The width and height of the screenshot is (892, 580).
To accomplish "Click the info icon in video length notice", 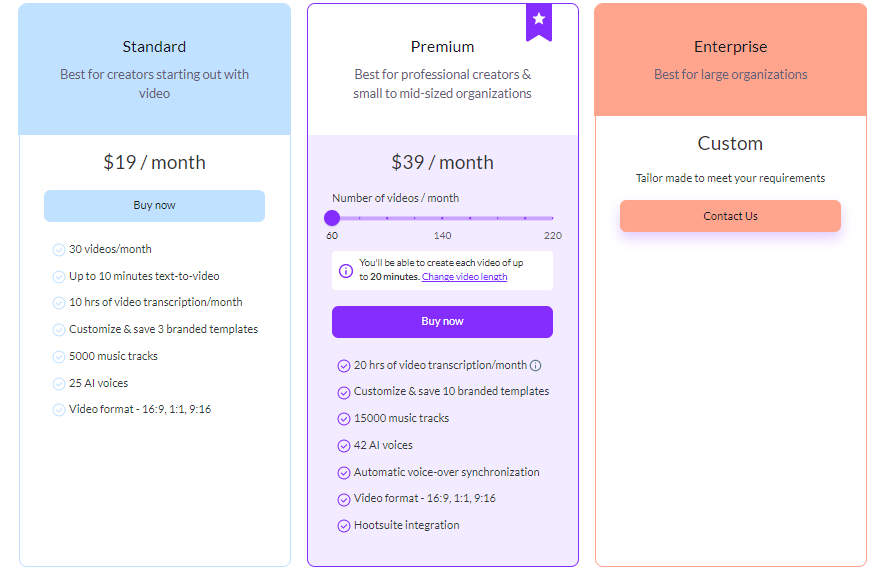I will tap(346, 271).
